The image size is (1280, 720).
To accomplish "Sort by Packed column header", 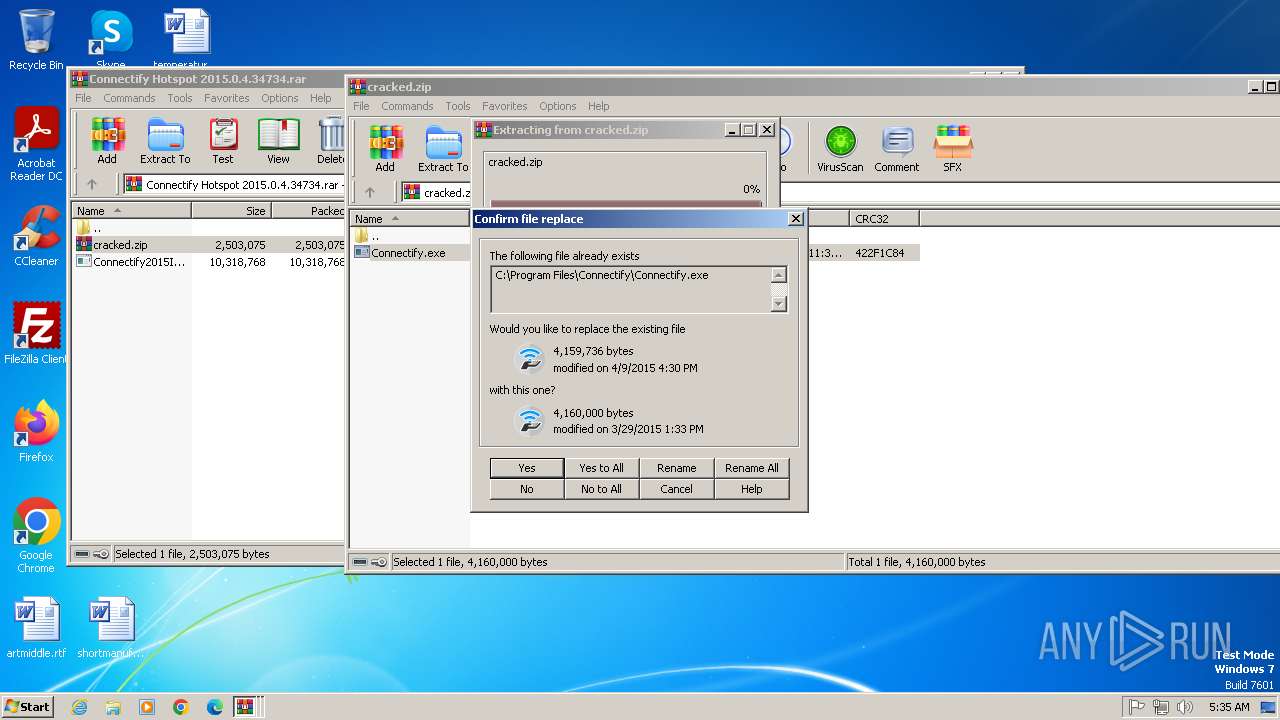I will pyautogui.click(x=309, y=211).
